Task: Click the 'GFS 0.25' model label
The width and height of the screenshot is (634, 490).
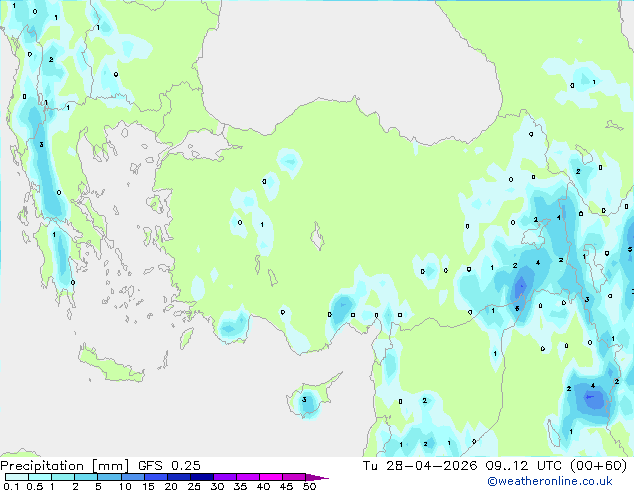Action: 169,466
